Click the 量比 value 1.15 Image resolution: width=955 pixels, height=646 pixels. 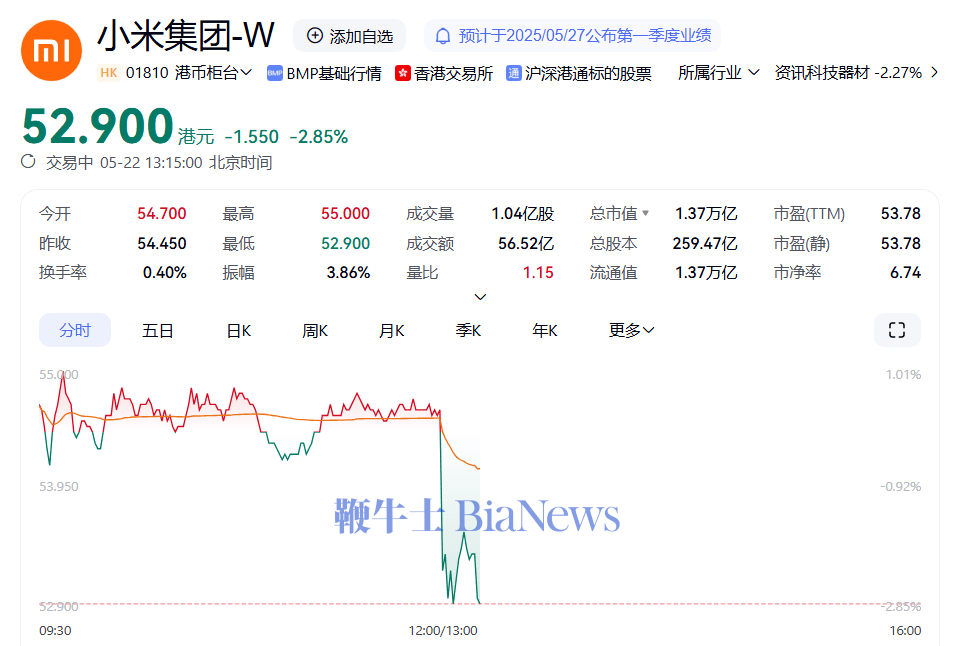click(538, 272)
